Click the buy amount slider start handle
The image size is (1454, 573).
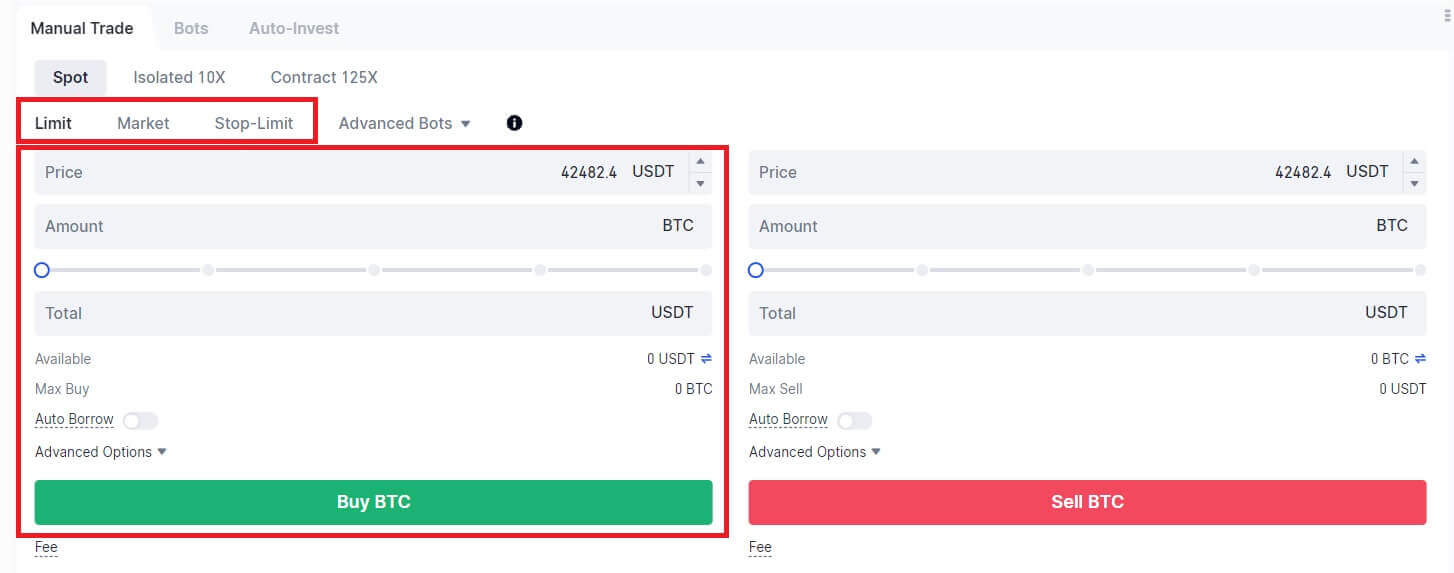42,270
